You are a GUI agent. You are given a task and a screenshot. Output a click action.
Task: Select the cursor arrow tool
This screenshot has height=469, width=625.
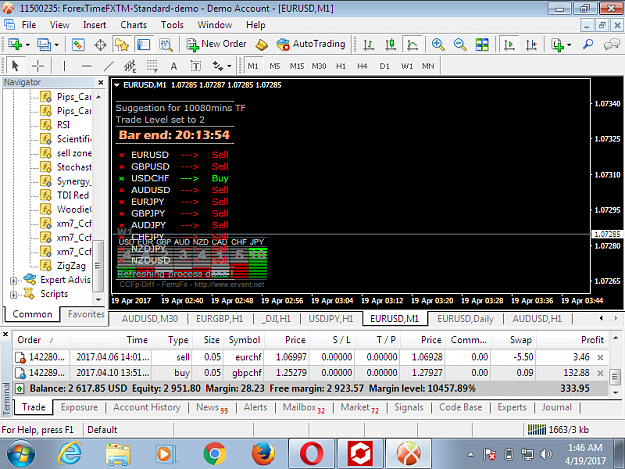coord(16,66)
